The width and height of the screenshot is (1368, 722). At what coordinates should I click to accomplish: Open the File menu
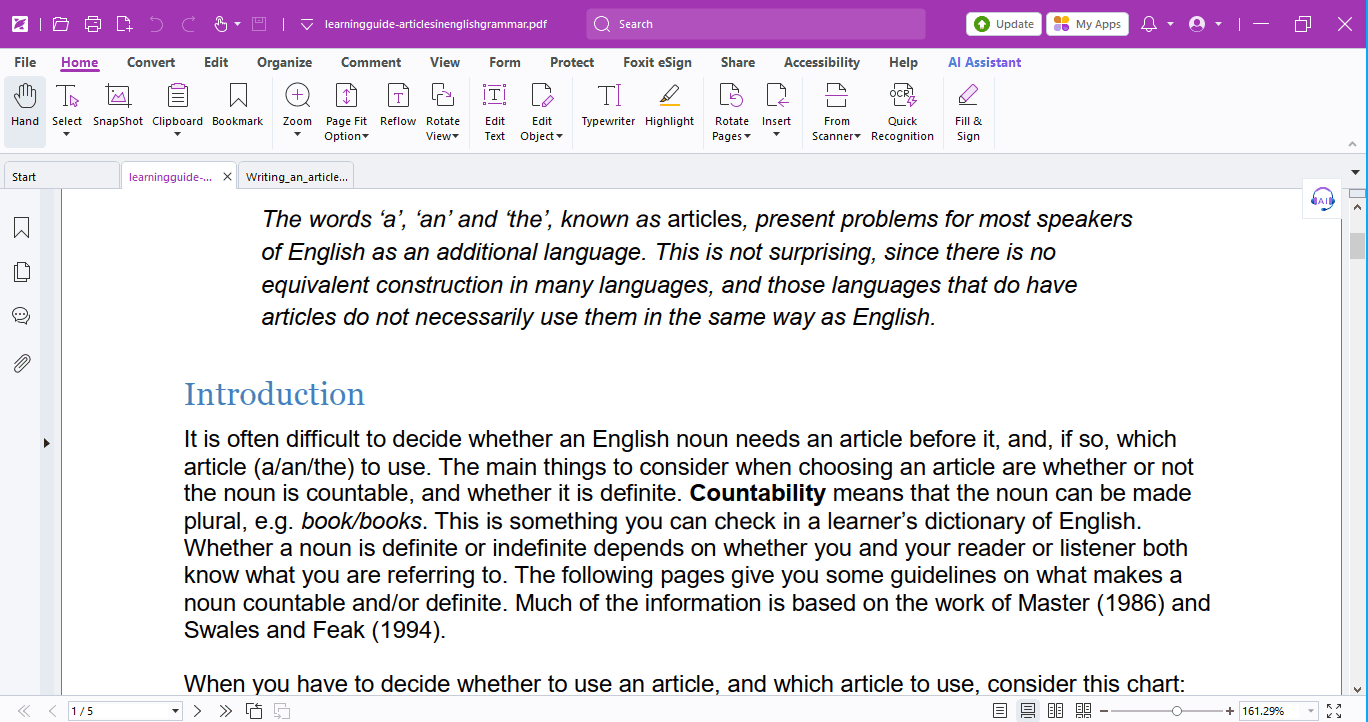tap(25, 62)
